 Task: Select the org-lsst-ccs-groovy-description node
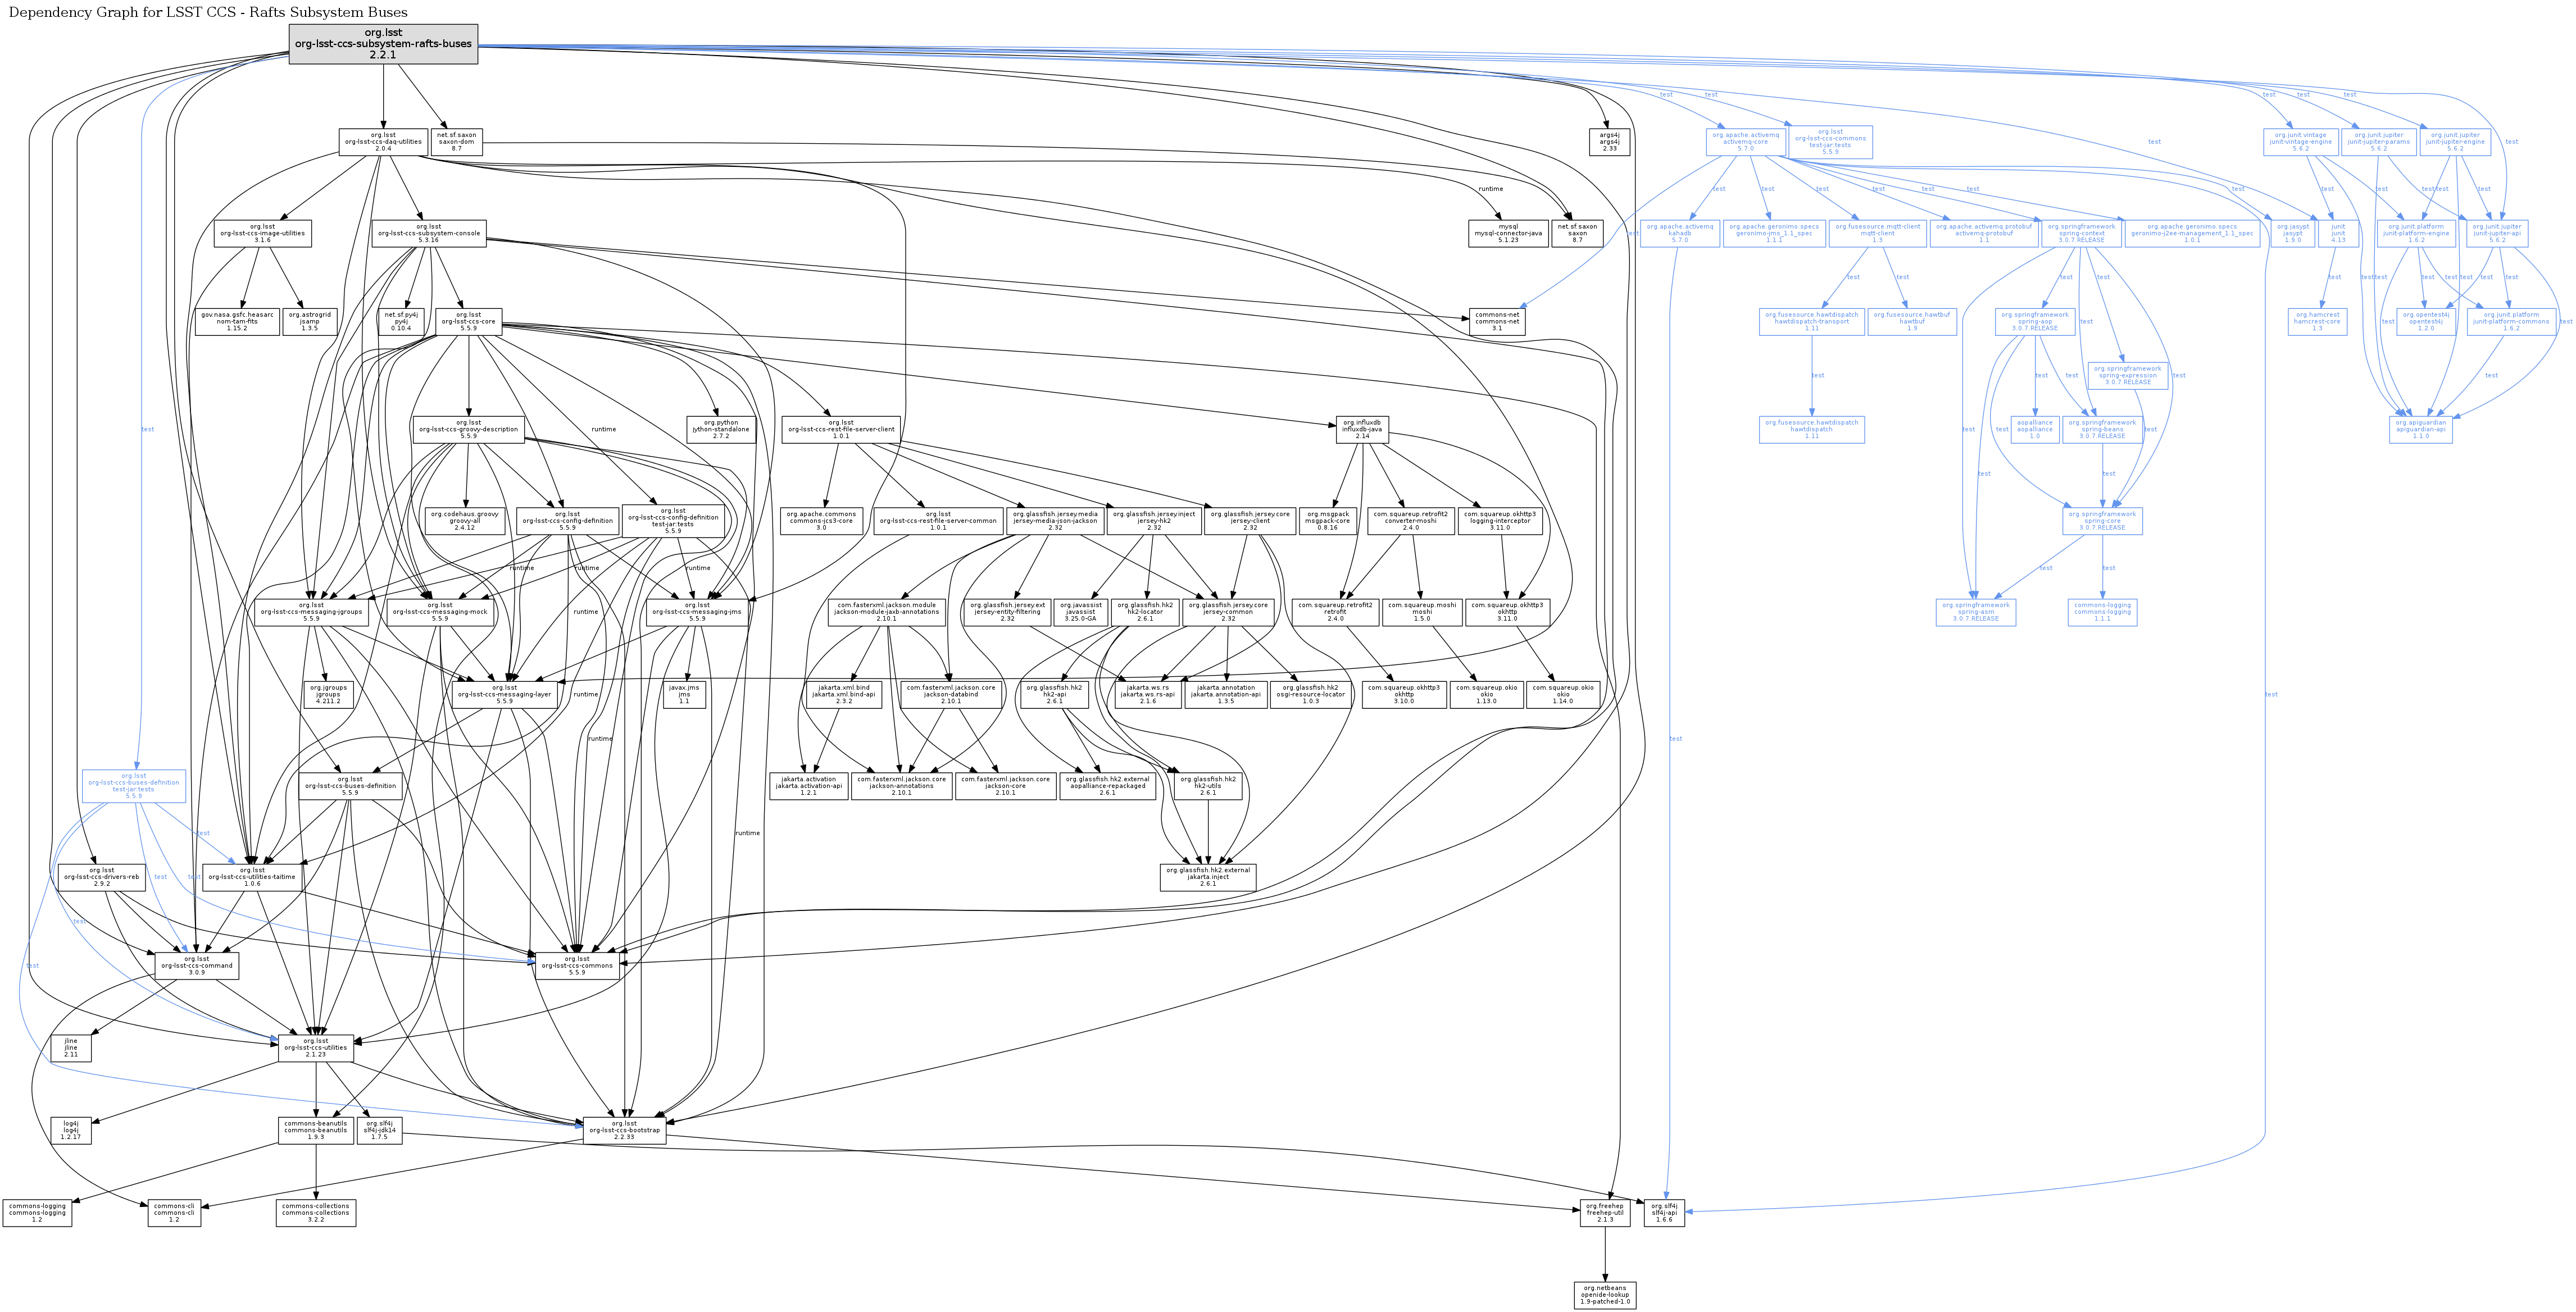468,430
